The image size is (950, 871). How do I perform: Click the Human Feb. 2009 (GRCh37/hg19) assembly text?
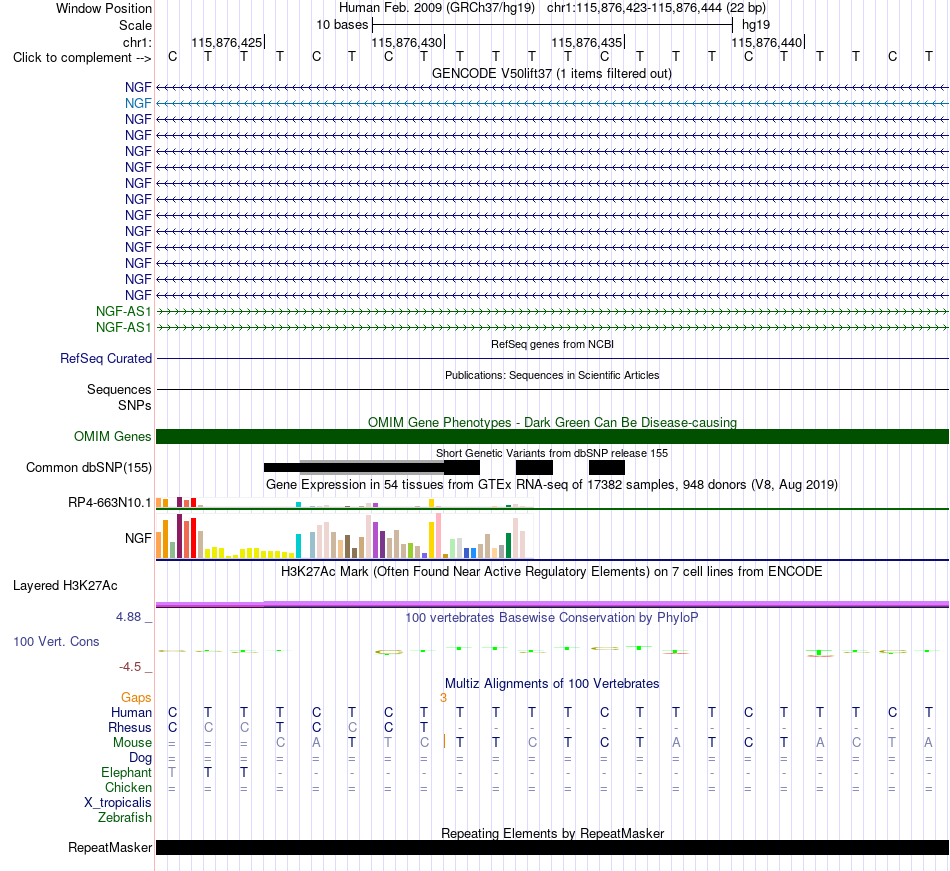pyautogui.click(x=437, y=8)
